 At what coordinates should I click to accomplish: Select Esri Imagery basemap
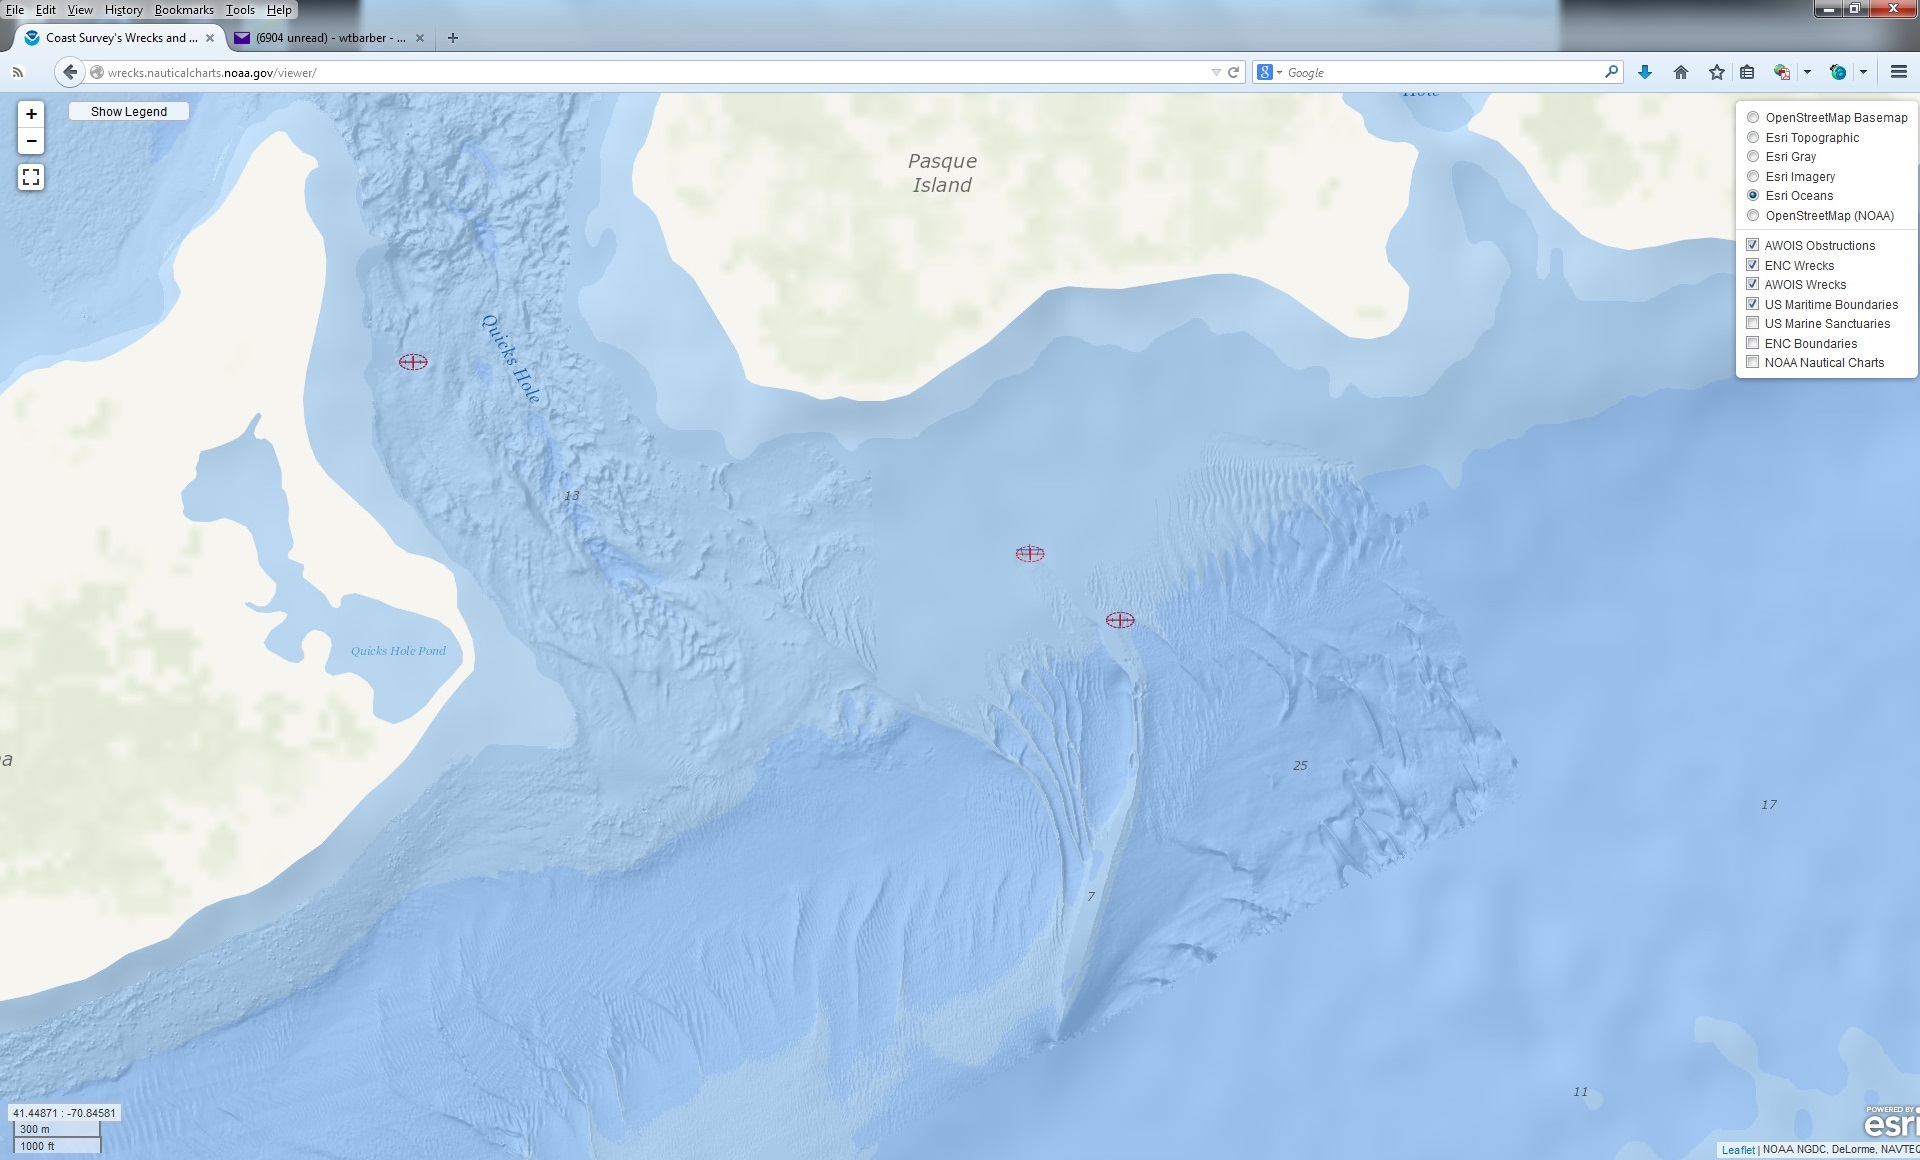pyautogui.click(x=1753, y=177)
